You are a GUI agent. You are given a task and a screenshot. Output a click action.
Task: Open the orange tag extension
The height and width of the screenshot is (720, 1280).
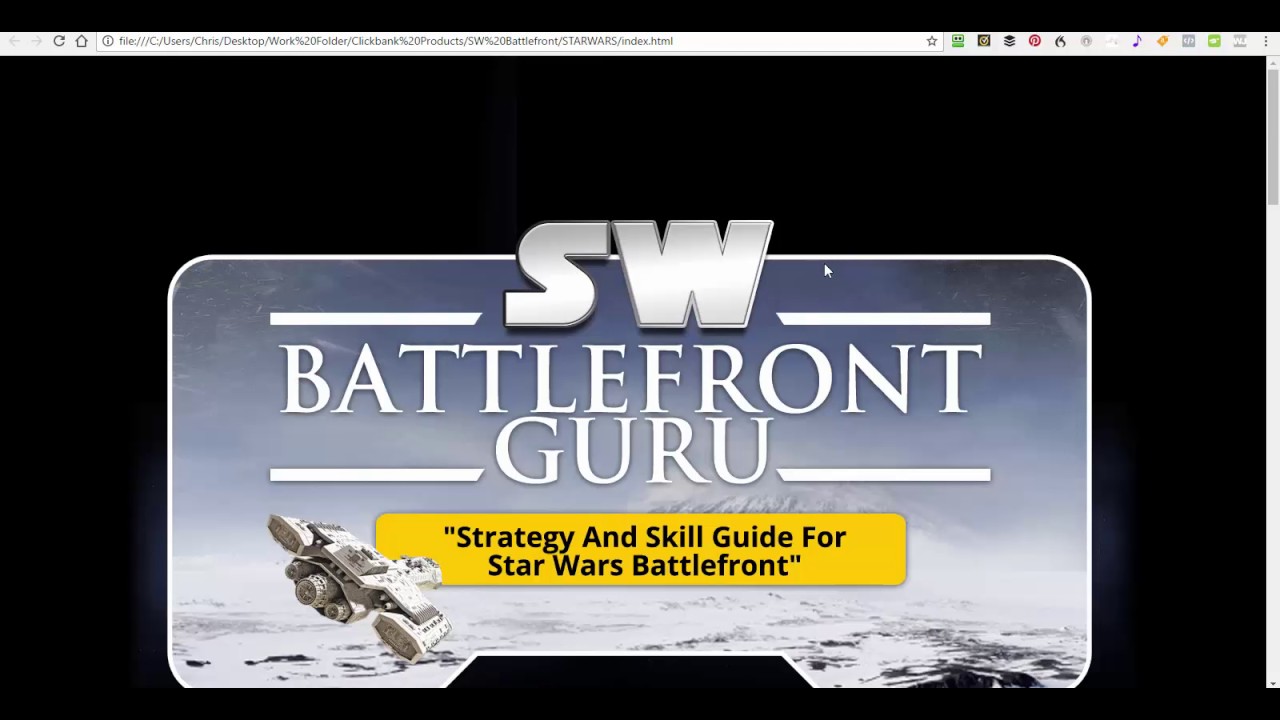click(x=1162, y=41)
